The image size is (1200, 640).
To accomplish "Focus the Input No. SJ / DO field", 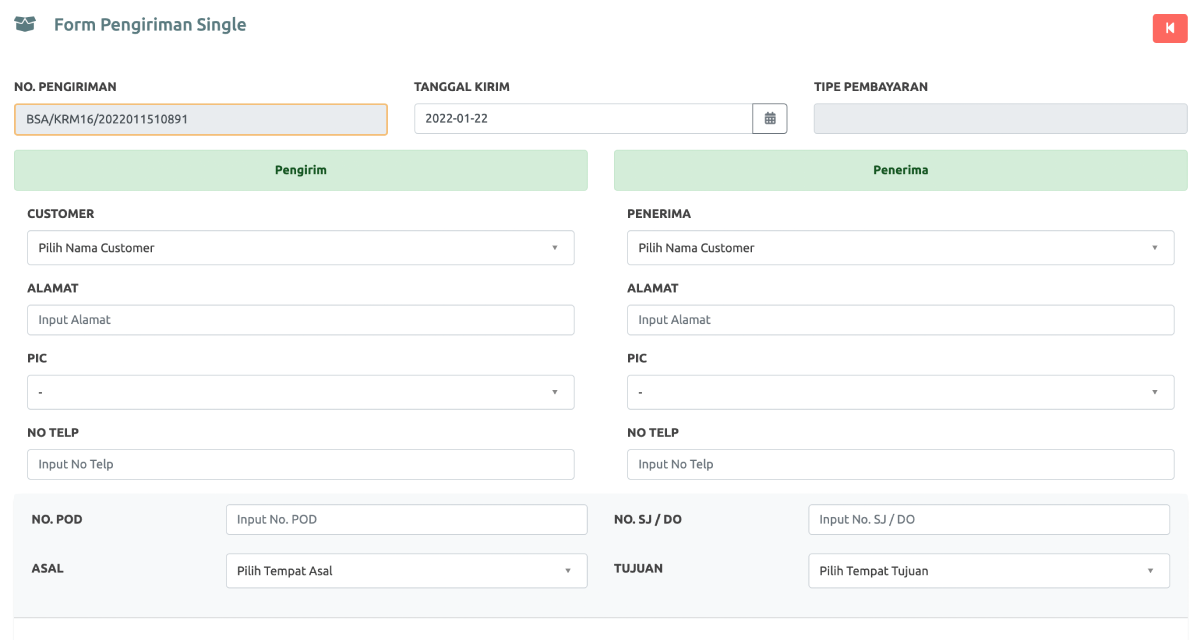I will coord(988,520).
